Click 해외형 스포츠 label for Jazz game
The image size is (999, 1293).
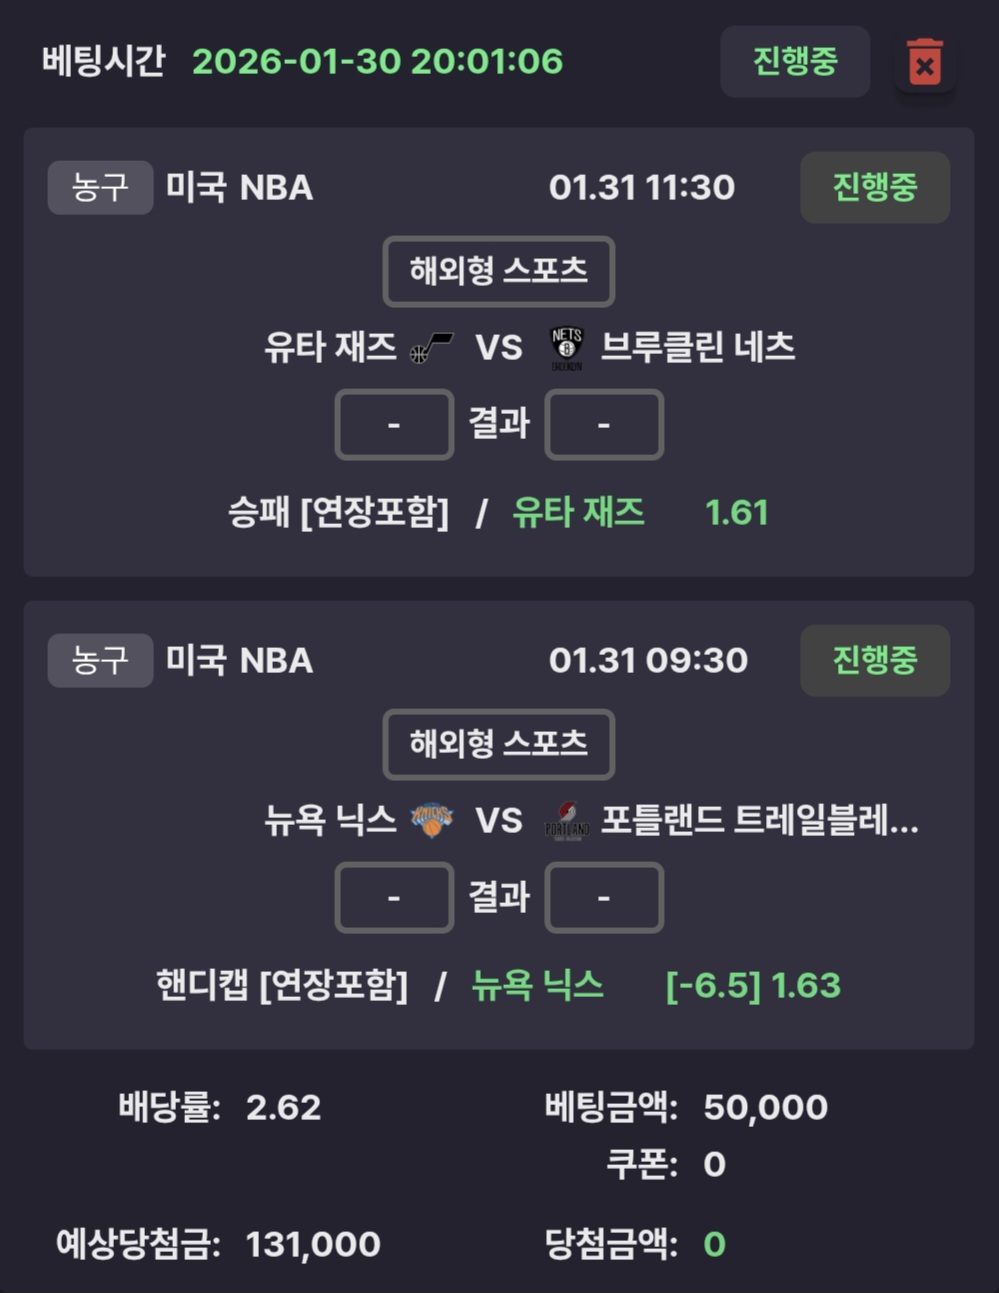click(498, 271)
